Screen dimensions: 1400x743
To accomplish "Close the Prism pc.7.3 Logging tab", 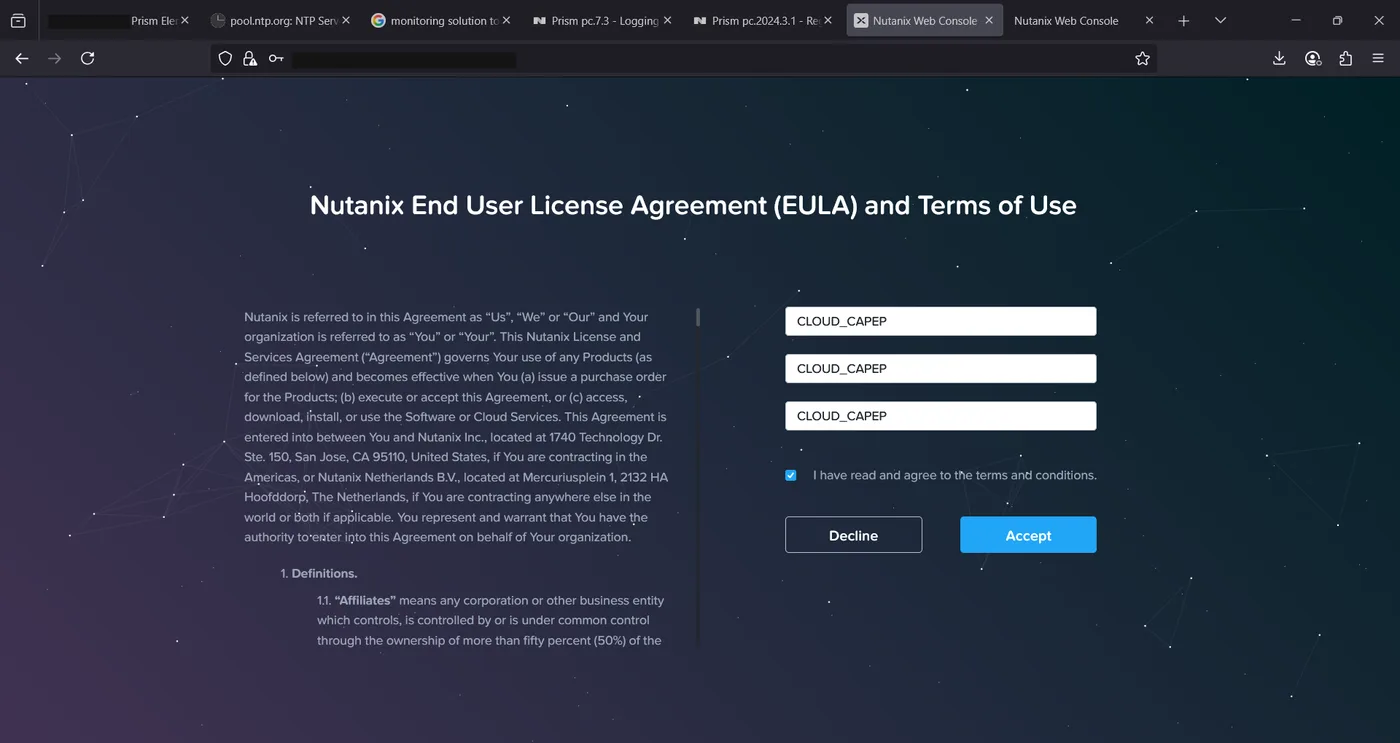I will point(667,20).
